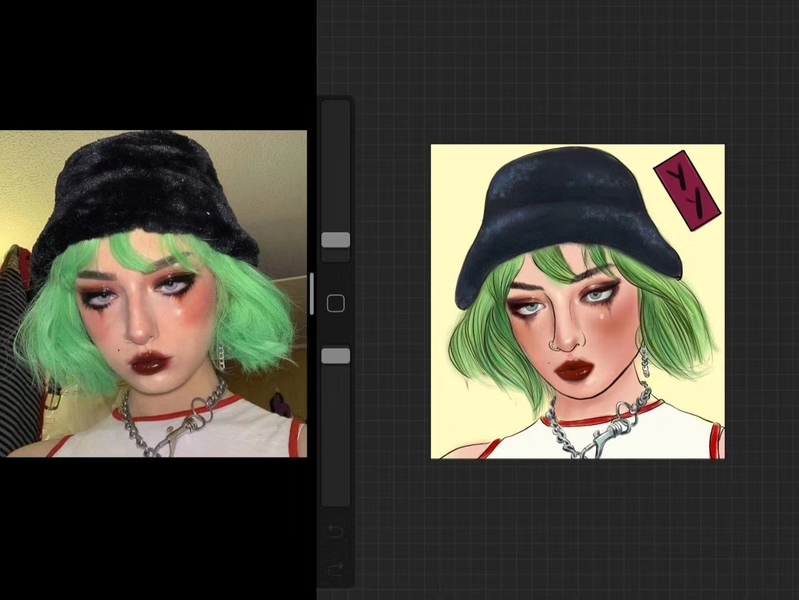
Task: Click the undo arrow in sidebar
Action: pos(335,532)
